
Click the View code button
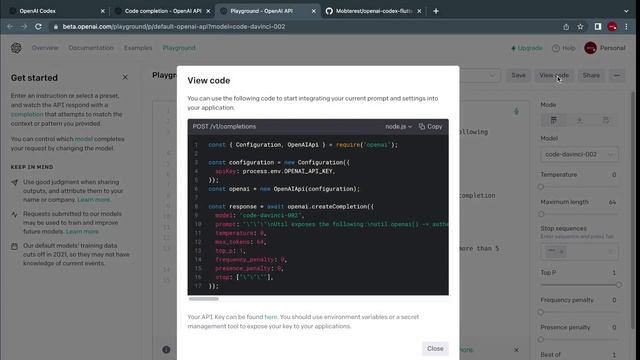(x=554, y=75)
